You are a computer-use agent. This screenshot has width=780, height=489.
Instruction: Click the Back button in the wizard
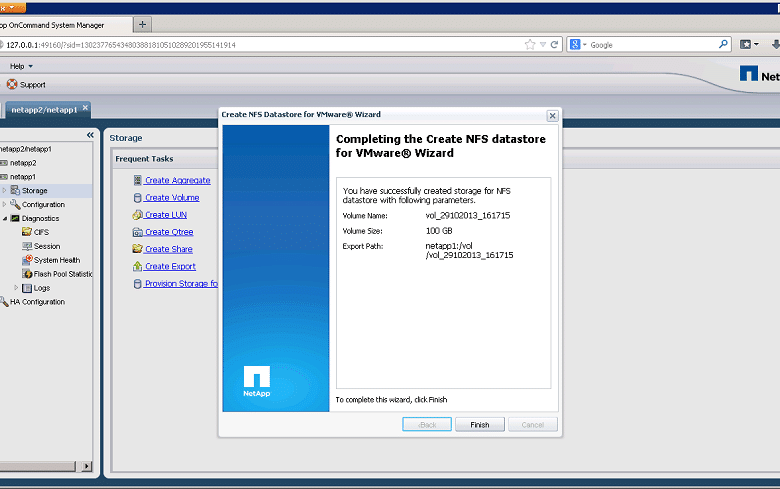[427, 424]
